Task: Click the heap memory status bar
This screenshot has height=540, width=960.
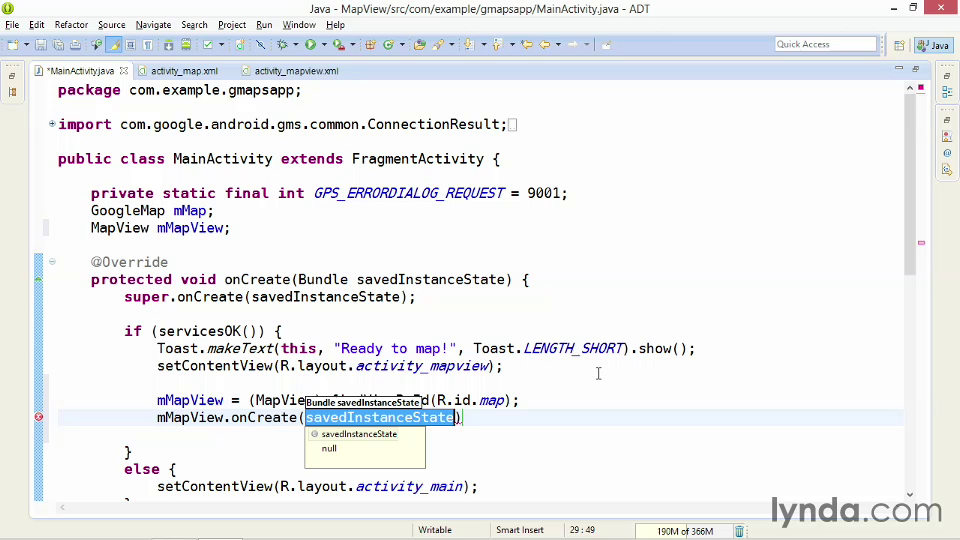Action: pyautogui.click(x=684, y=531)
